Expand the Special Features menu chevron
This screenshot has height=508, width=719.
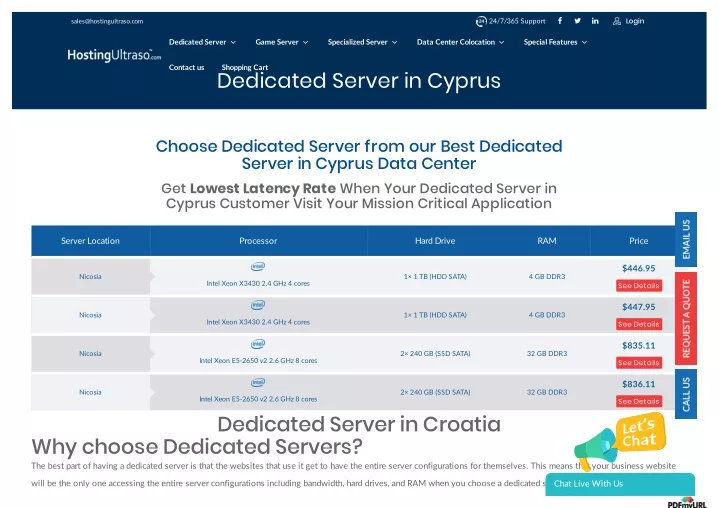click(x=584, y=42)
